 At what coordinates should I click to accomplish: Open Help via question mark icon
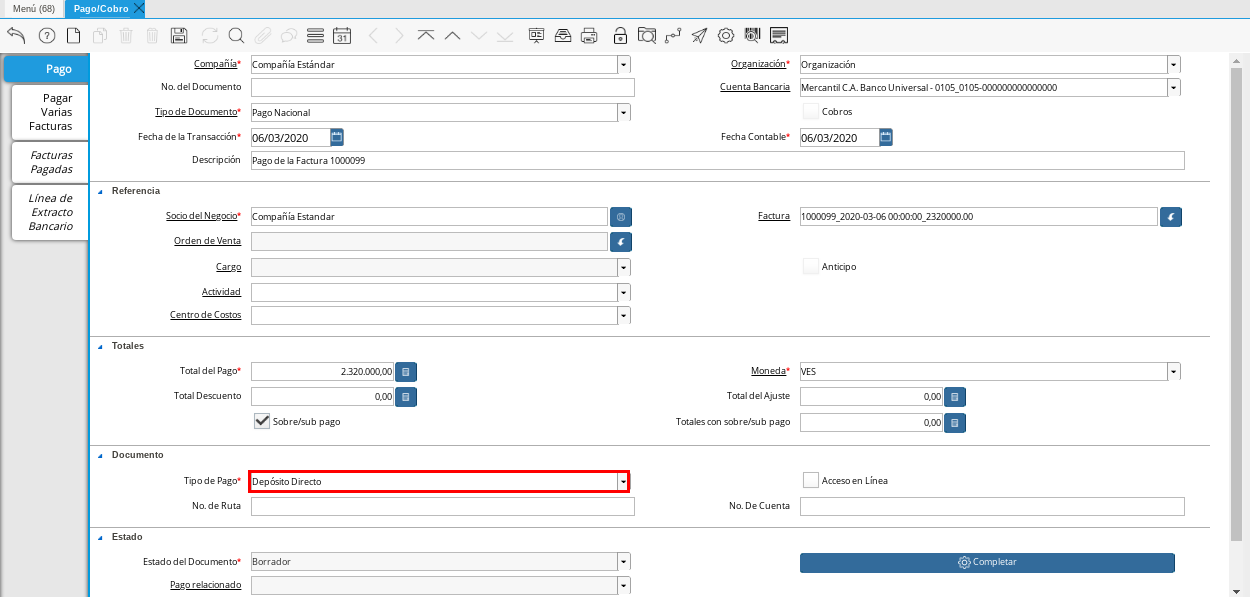pos(46,36)
